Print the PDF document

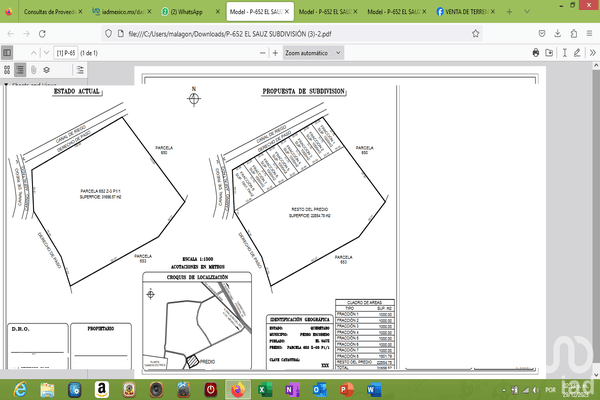(x=536, y=51)
